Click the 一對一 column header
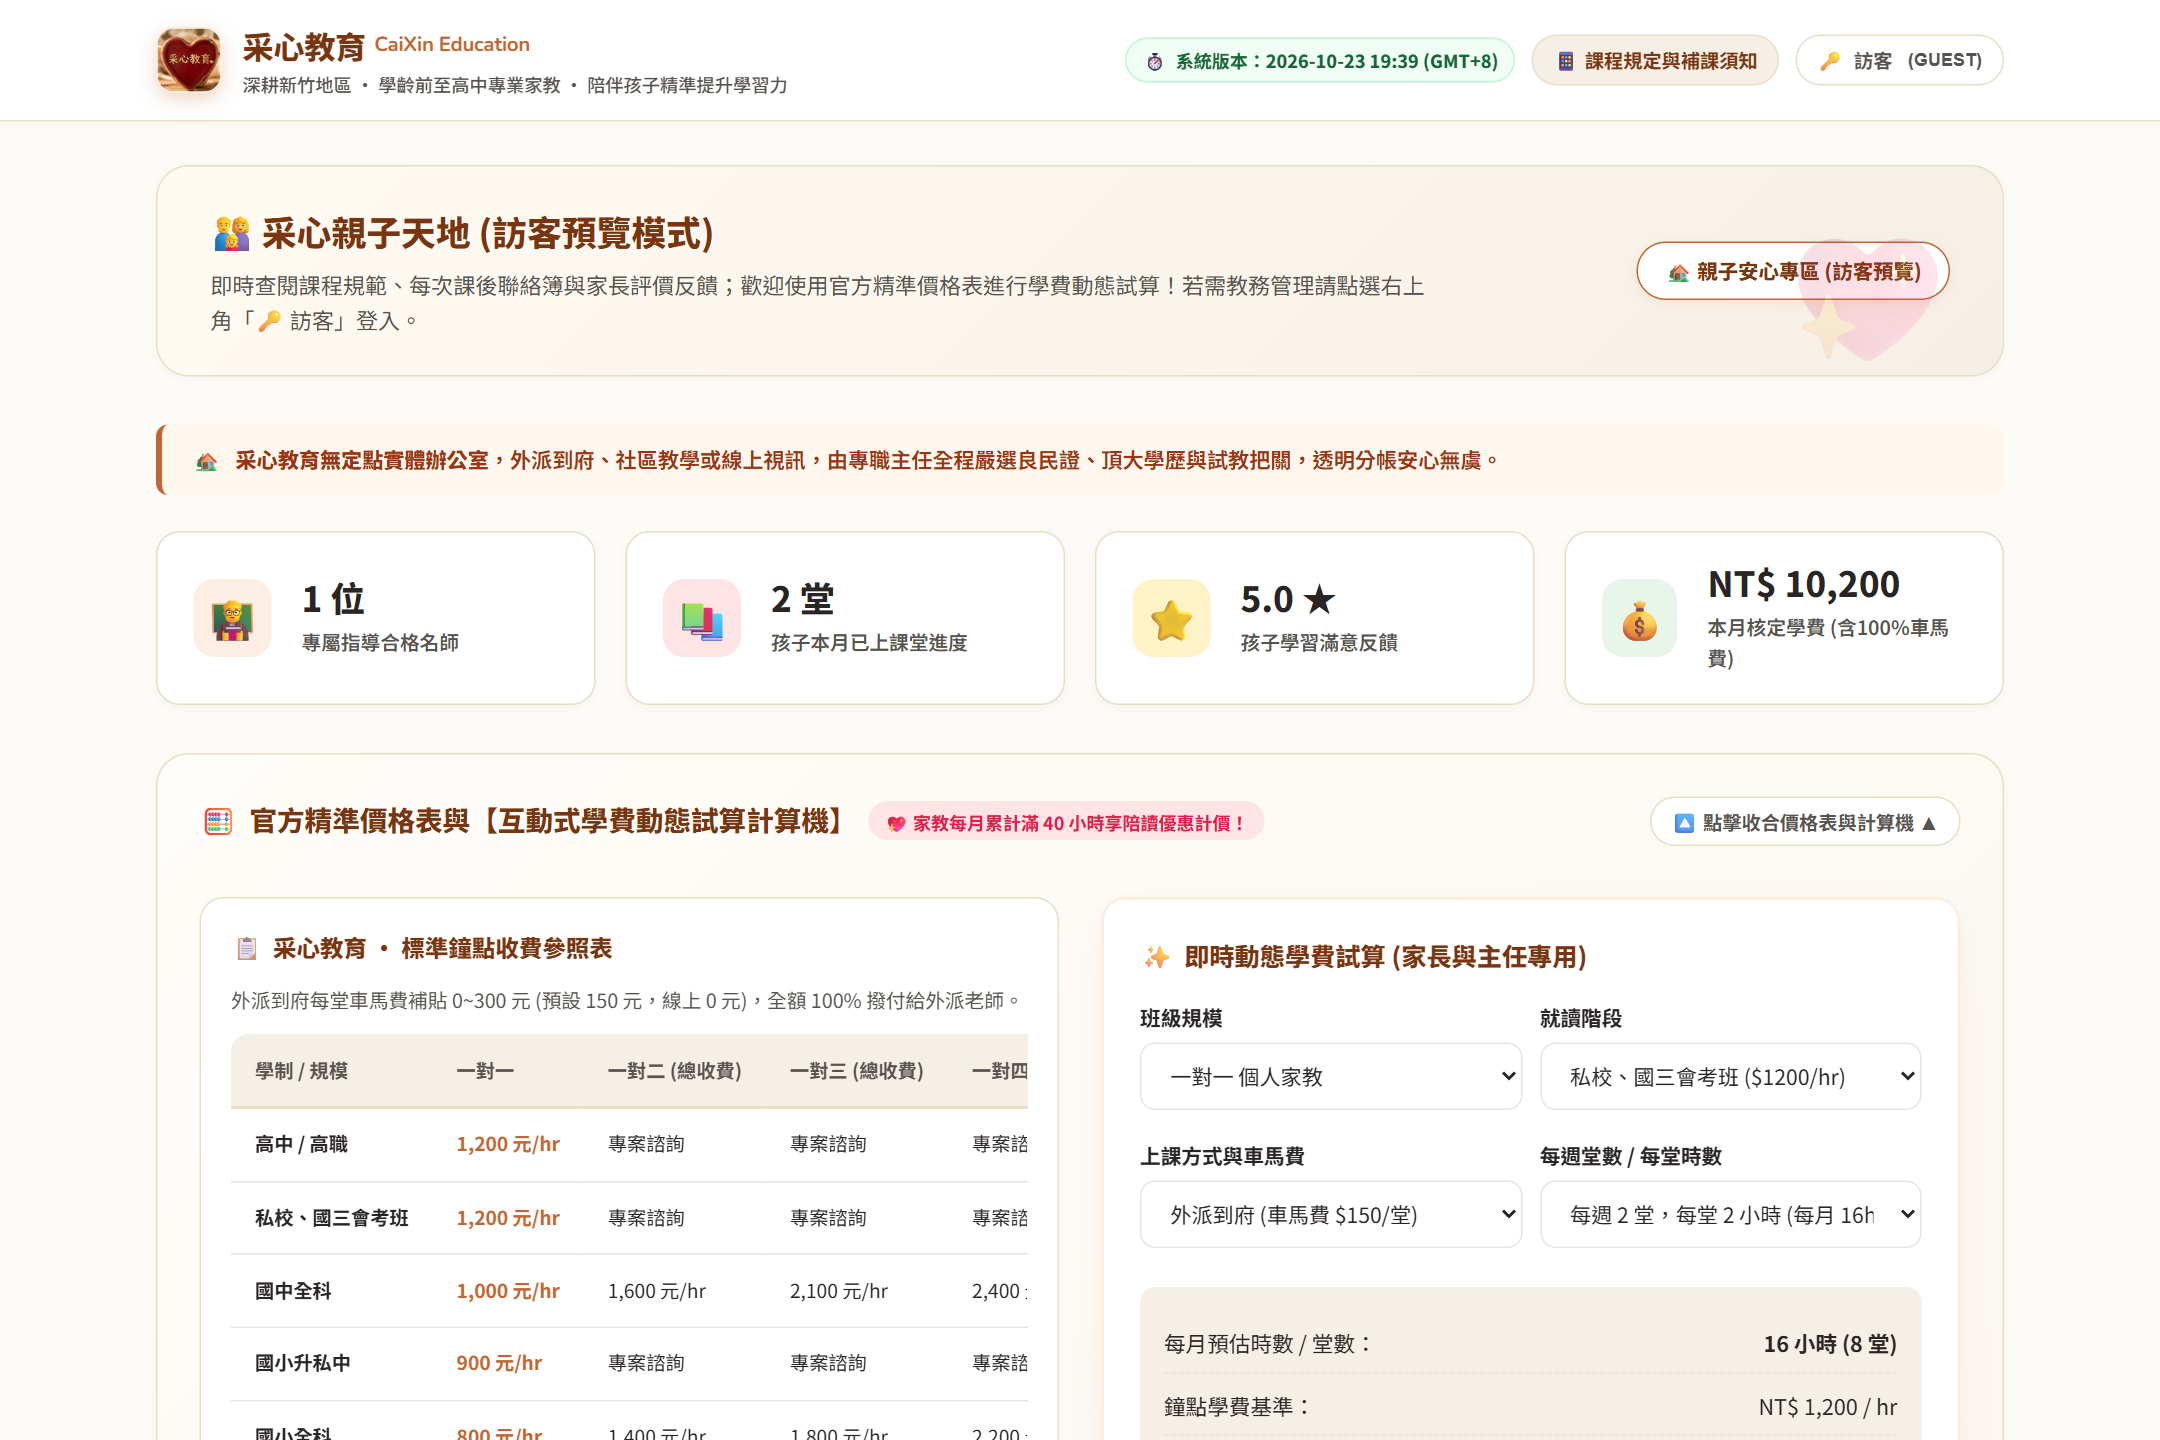The height and width of the screenshot is (1440, 2160). click(x=485, y=1071)
